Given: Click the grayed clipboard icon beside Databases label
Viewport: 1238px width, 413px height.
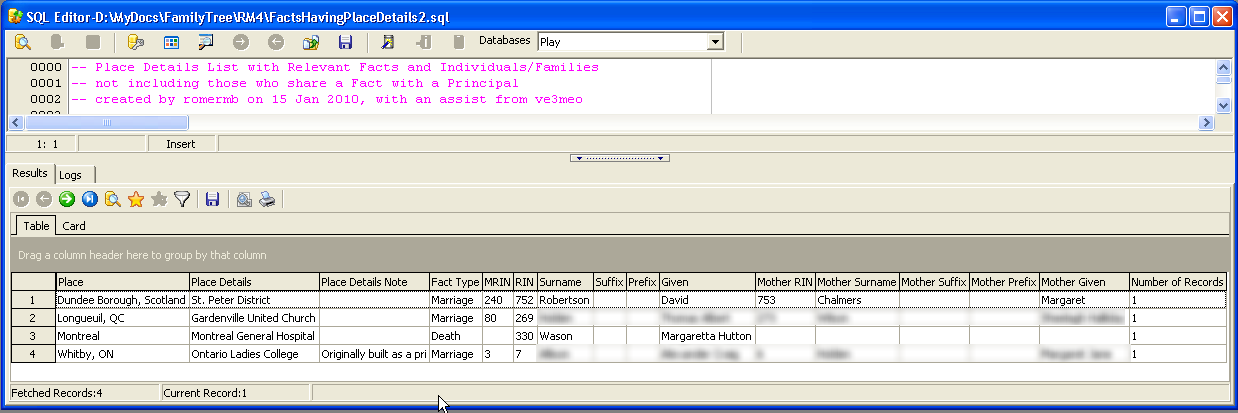Looking at the screenshot, I should [x=459, y=42].
